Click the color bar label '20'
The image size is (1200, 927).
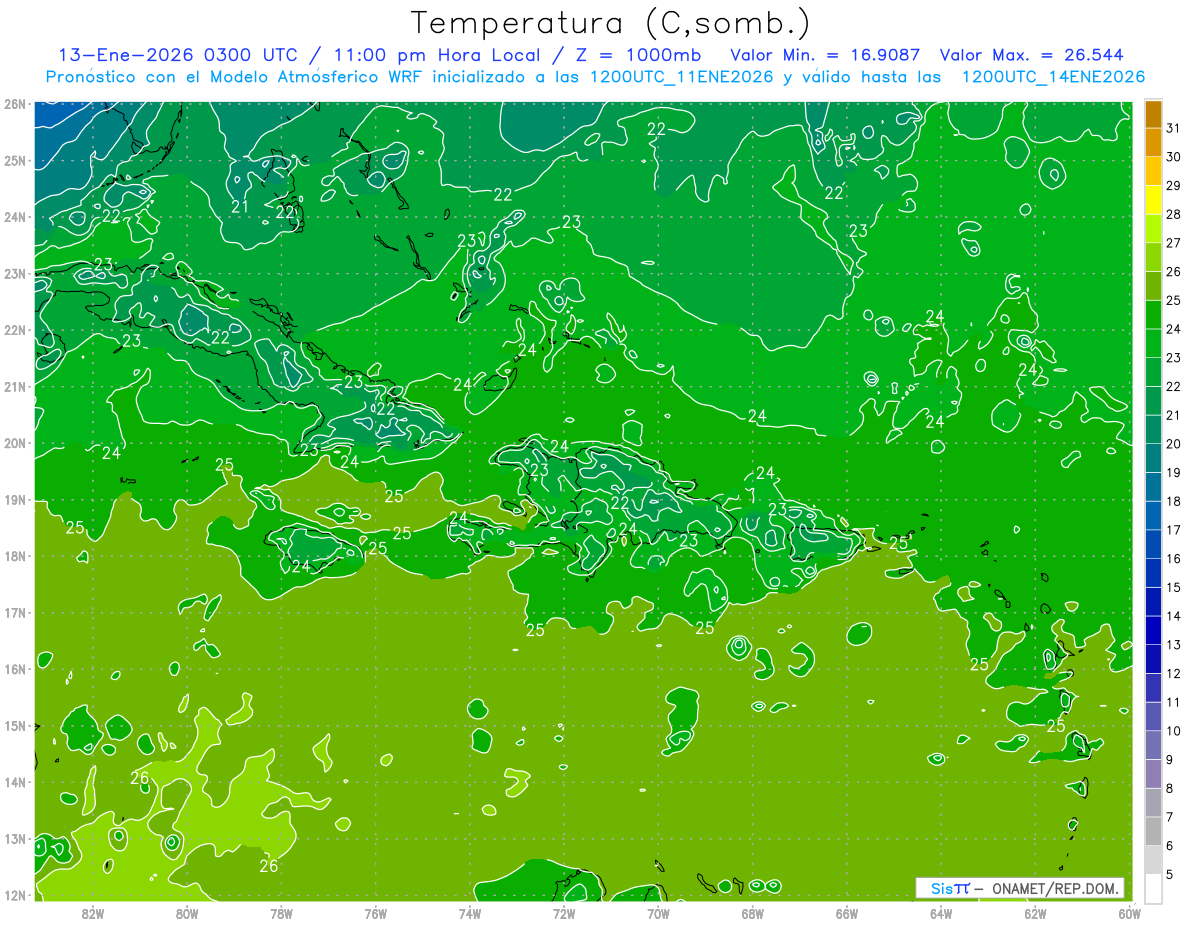(x=1173, y=444)
